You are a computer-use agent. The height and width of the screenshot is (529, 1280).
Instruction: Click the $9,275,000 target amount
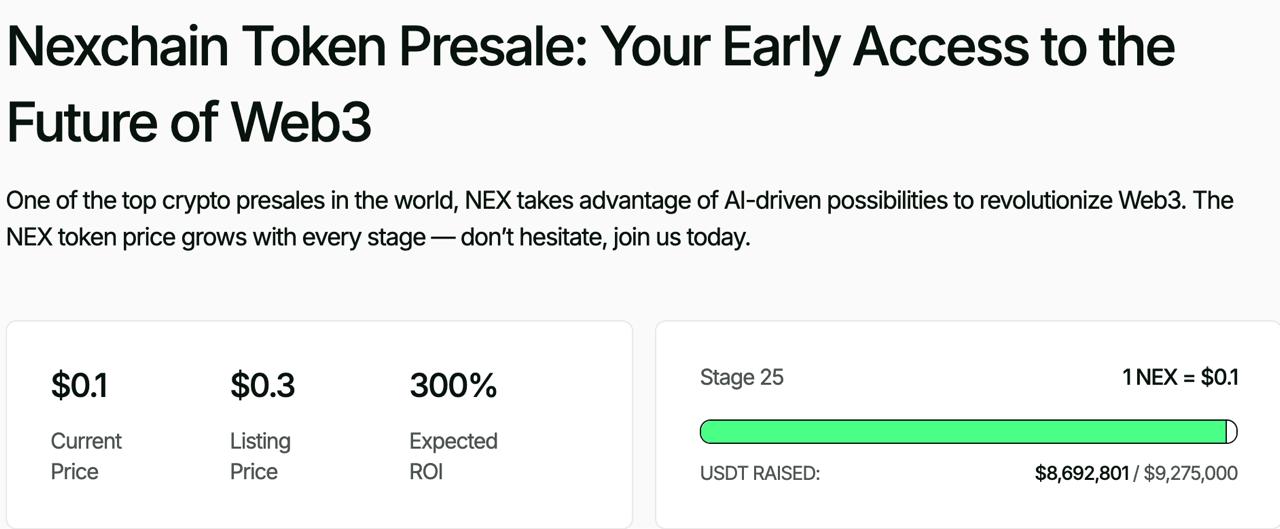coord(1190,473)
